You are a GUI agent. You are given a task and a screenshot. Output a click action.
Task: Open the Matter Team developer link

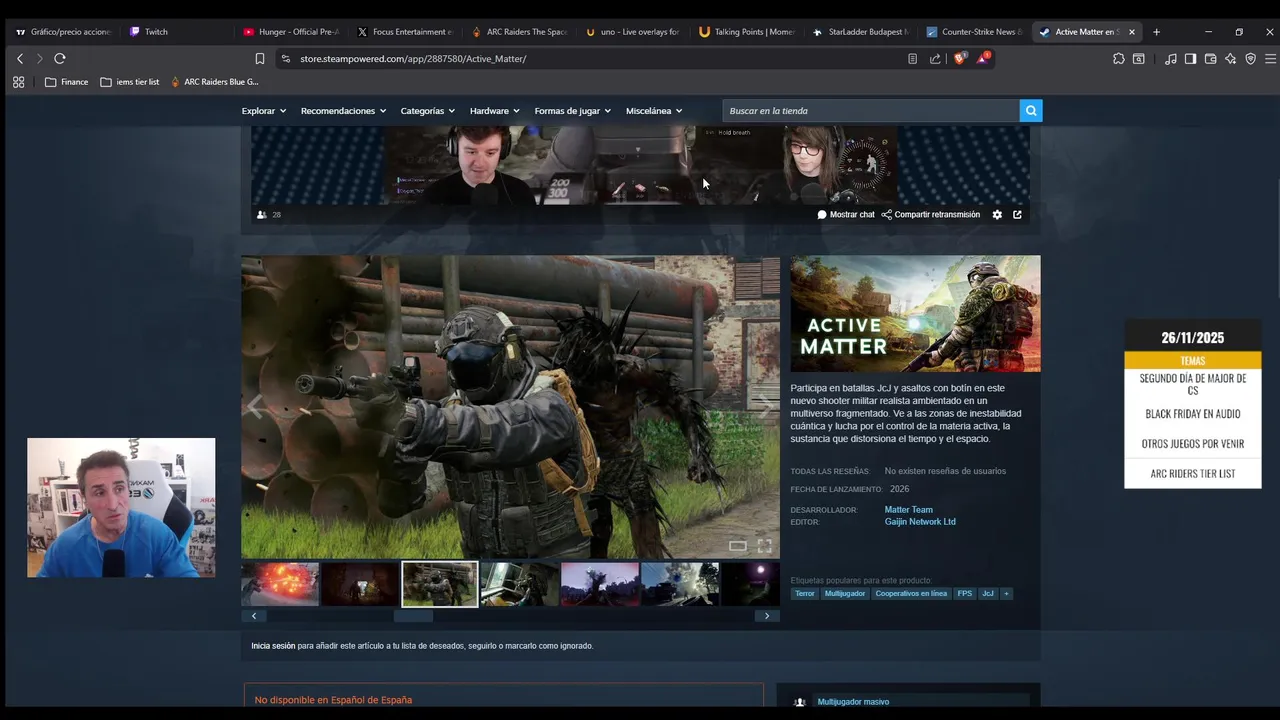pyautogui.click(x=908, y=510)
